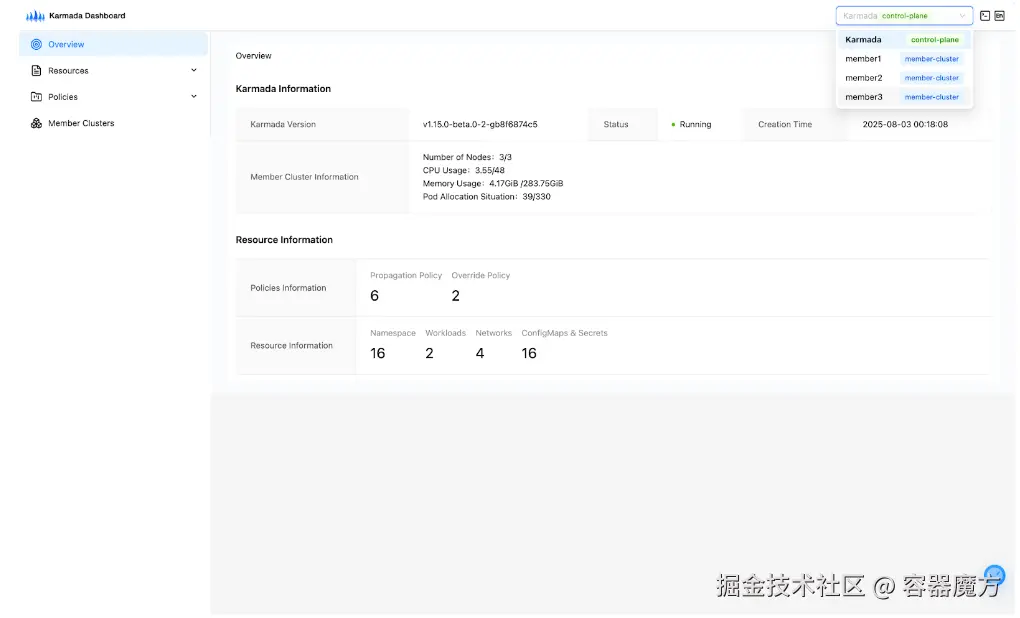Click the Pod Allocation Situation 39/330 line
The width and height of the screenshot is (1020, 618).
487,196
